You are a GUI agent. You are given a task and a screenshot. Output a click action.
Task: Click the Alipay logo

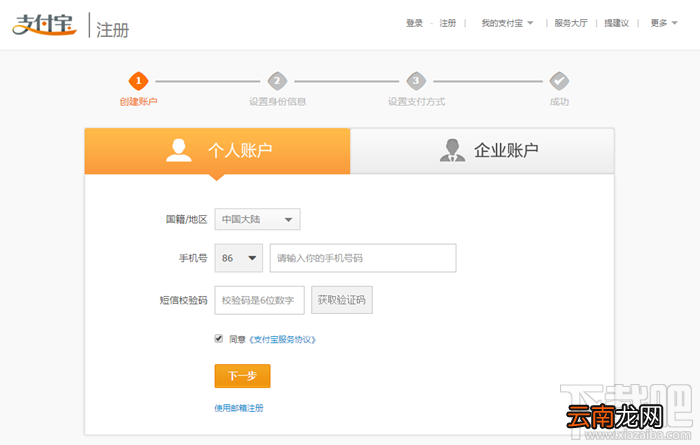[x=44, y=25]
